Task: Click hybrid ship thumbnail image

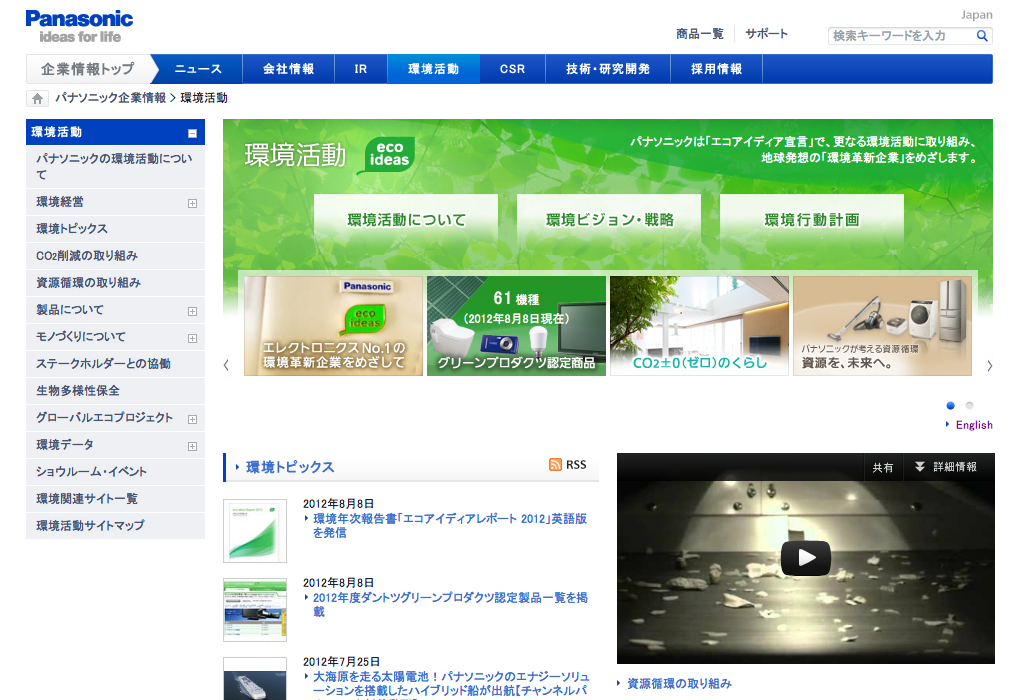Action: pyautogui.click(x=255, y=679)
